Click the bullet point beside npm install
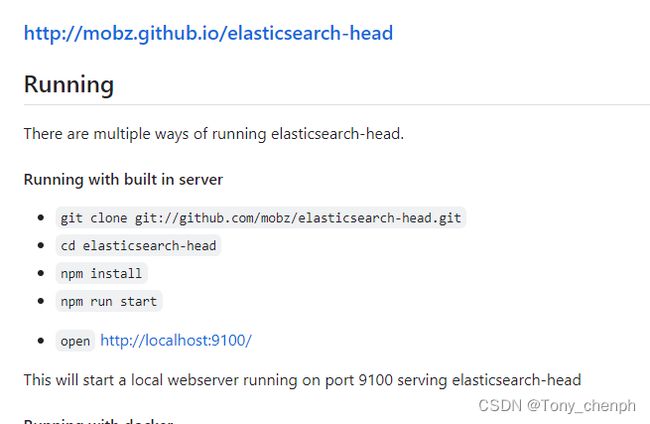 point(41,273)
